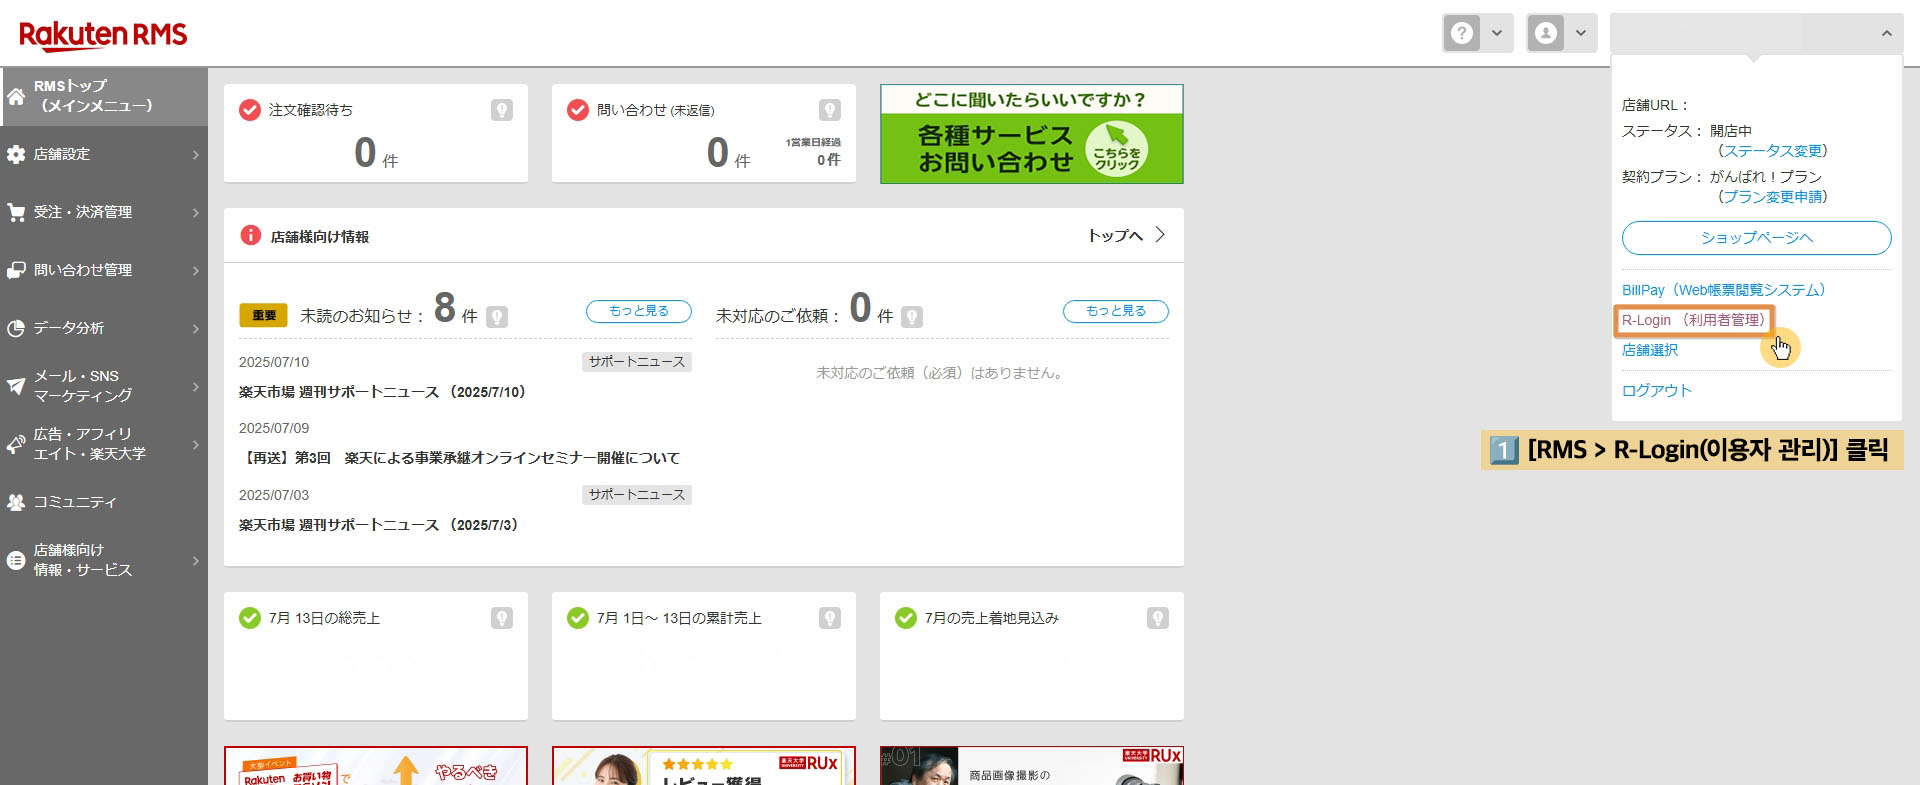Click the megaphone icon for 広告・アフィリエイト

16,444
